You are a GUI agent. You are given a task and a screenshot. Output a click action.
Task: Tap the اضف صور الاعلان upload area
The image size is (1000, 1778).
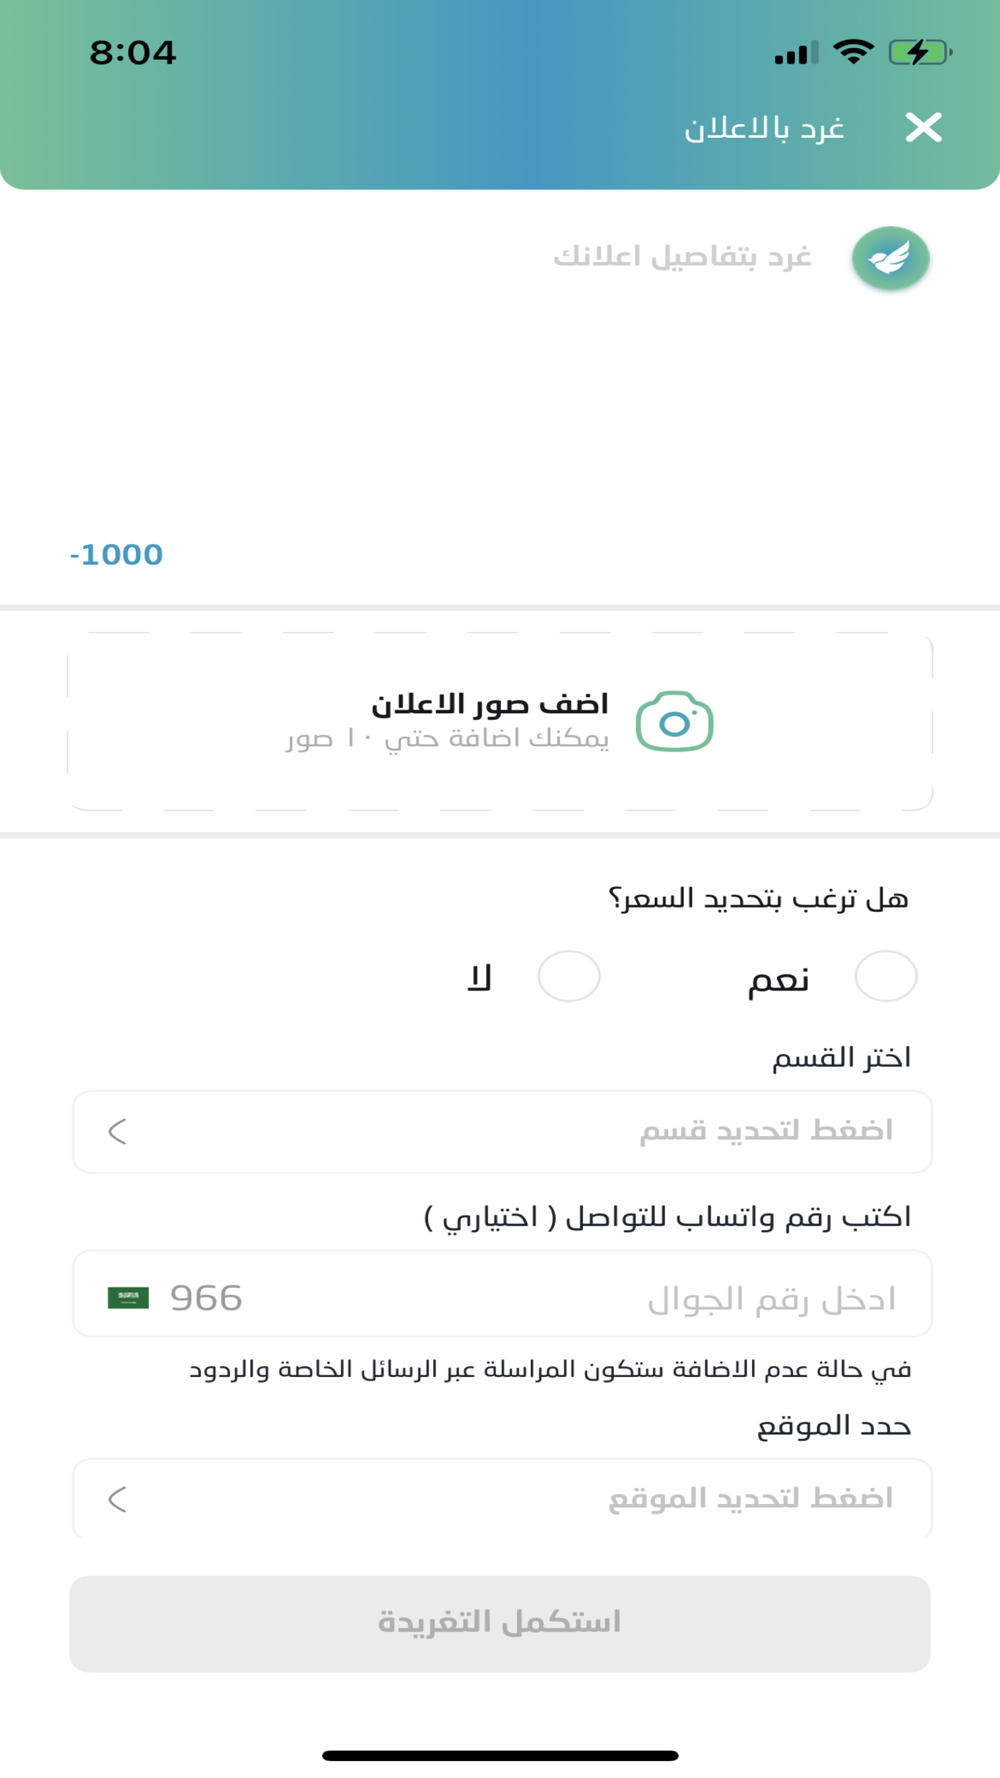(500, 721)
